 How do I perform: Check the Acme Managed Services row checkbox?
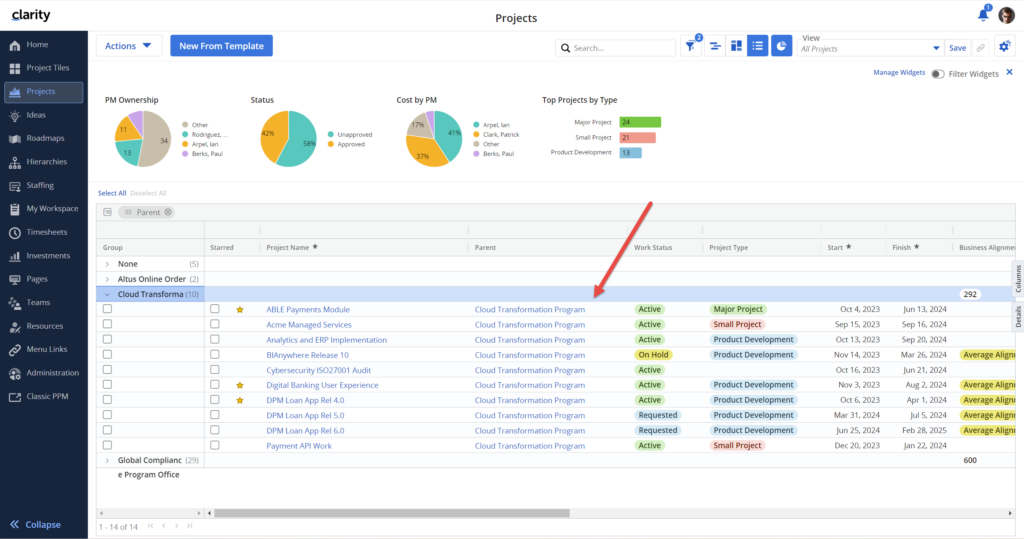pos(107,324)
